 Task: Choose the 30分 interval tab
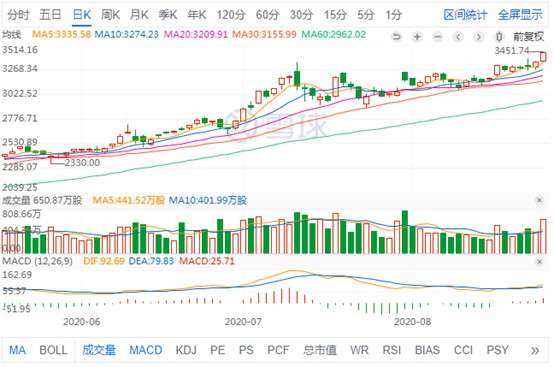pos(301,15)
